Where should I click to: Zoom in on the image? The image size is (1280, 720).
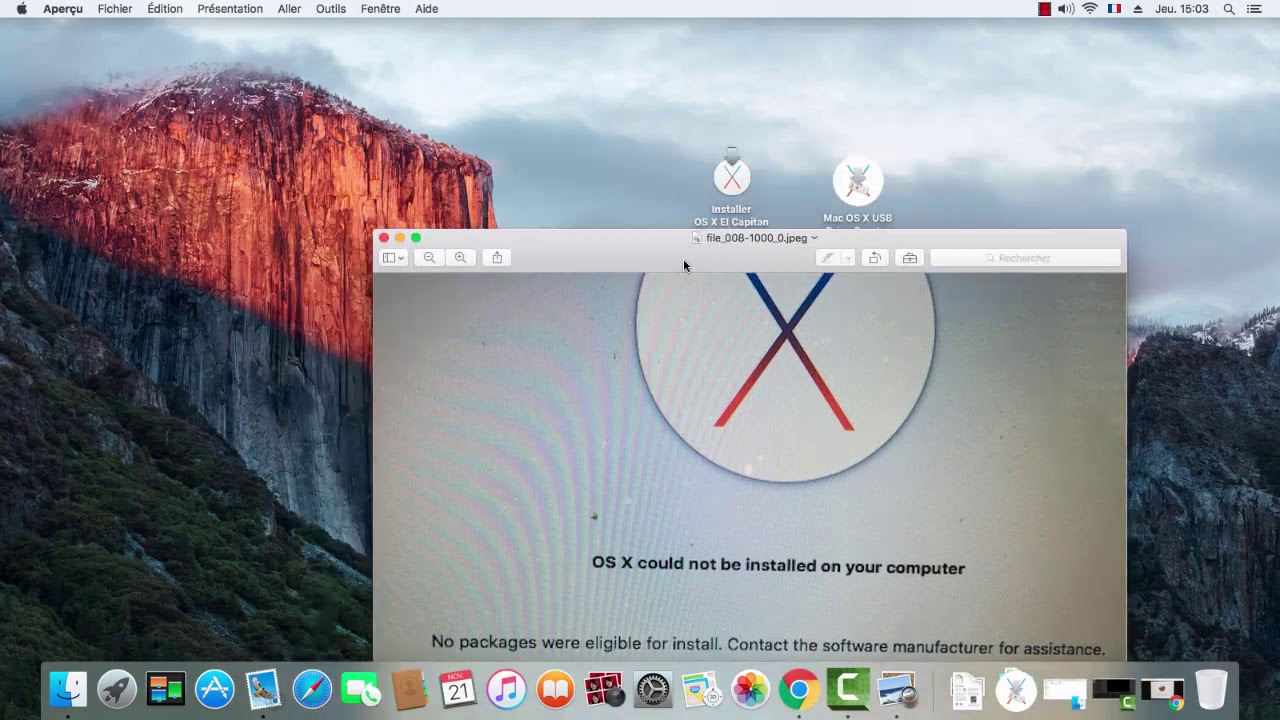tap(460, 258)
